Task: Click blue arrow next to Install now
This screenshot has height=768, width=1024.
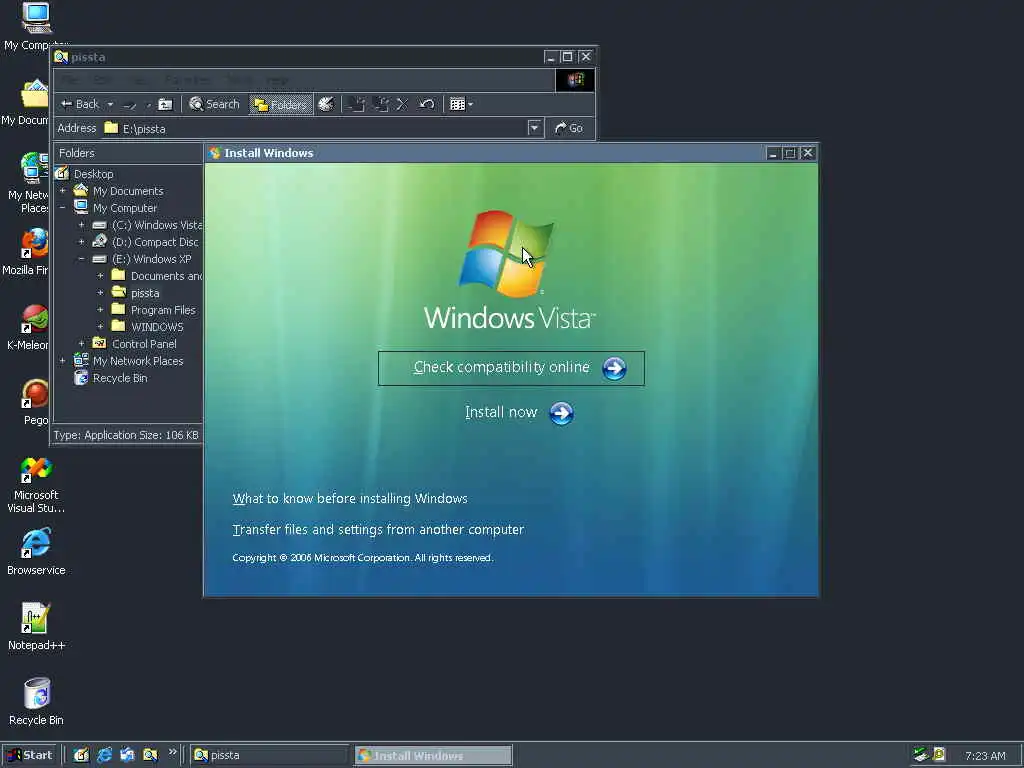Action: (561, 413)
